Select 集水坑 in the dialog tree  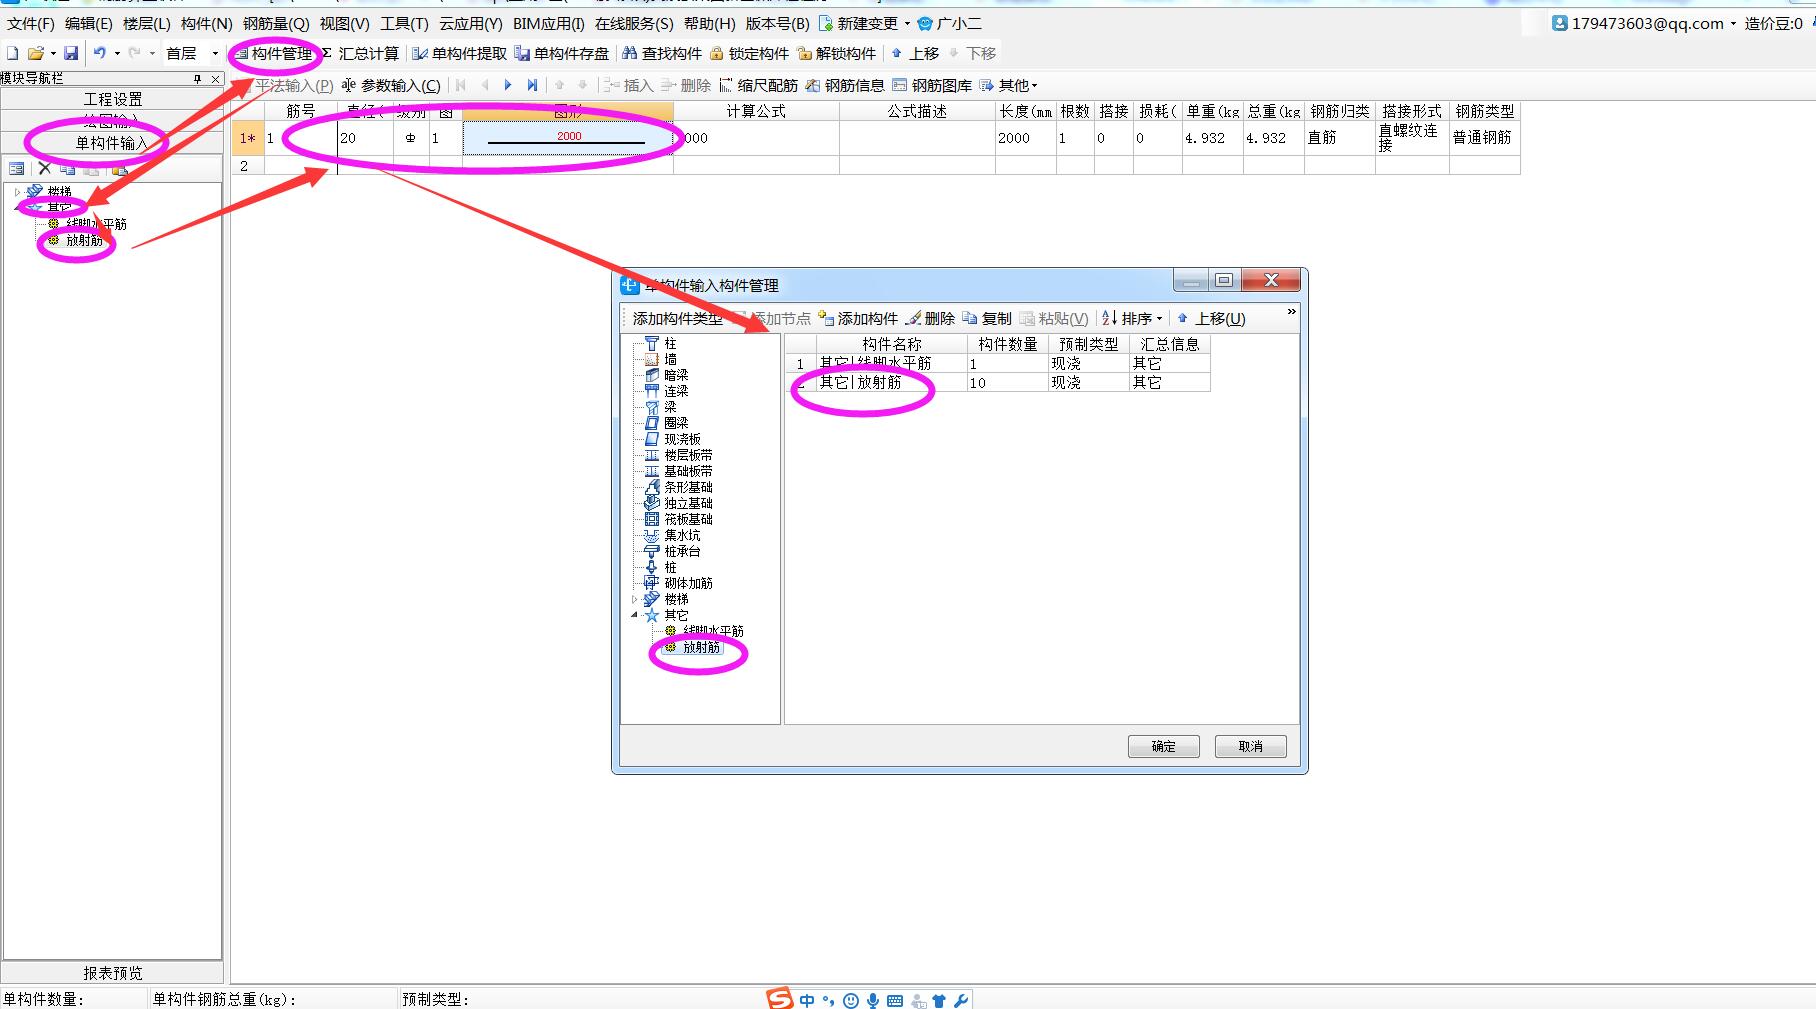682,535
